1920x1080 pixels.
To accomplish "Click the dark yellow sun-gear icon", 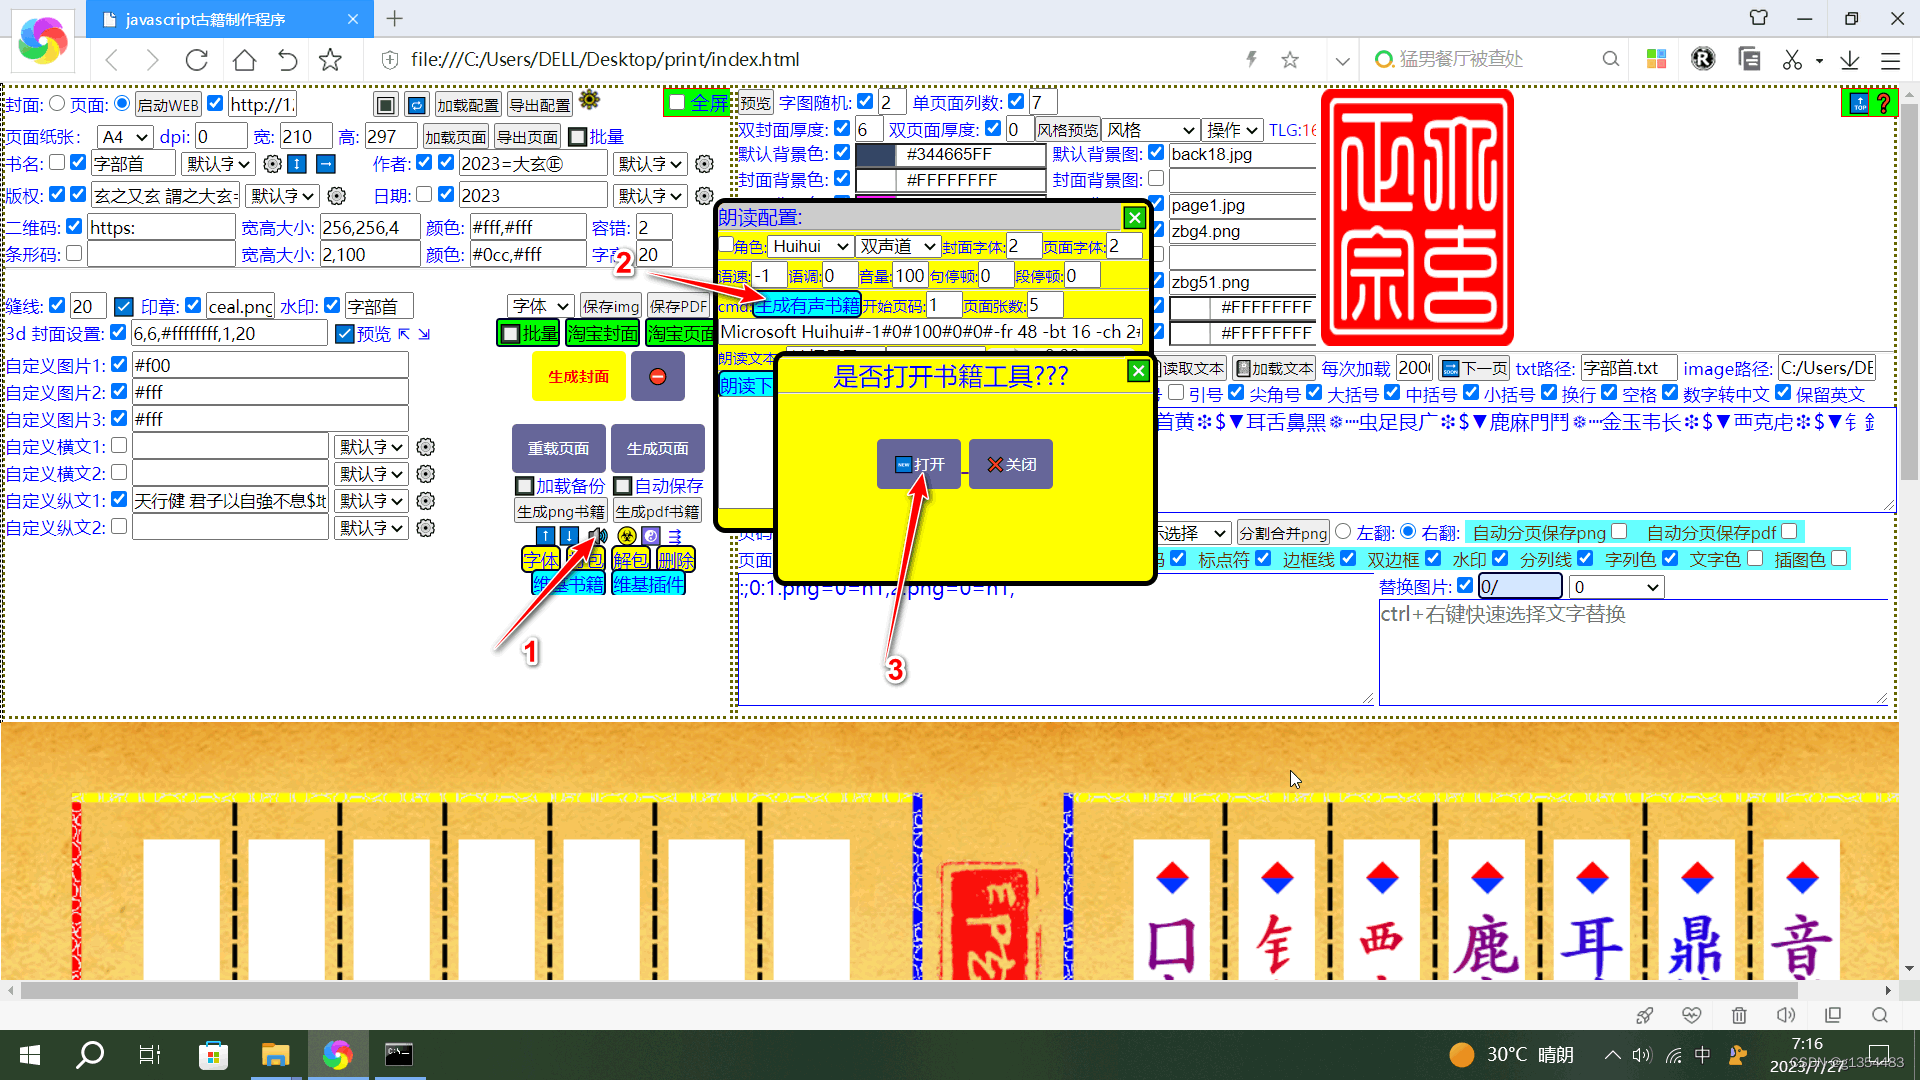I will click(589, 100).
